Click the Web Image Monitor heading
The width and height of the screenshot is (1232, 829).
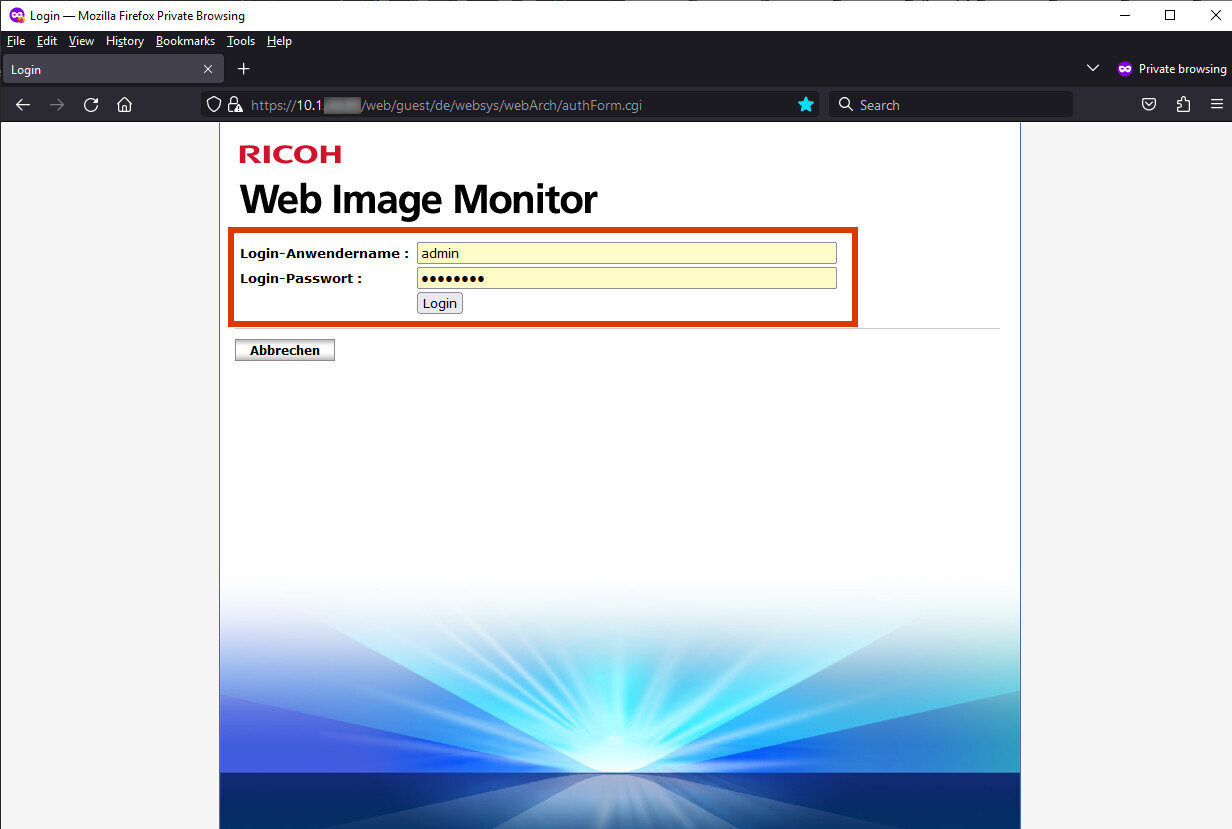418,199
